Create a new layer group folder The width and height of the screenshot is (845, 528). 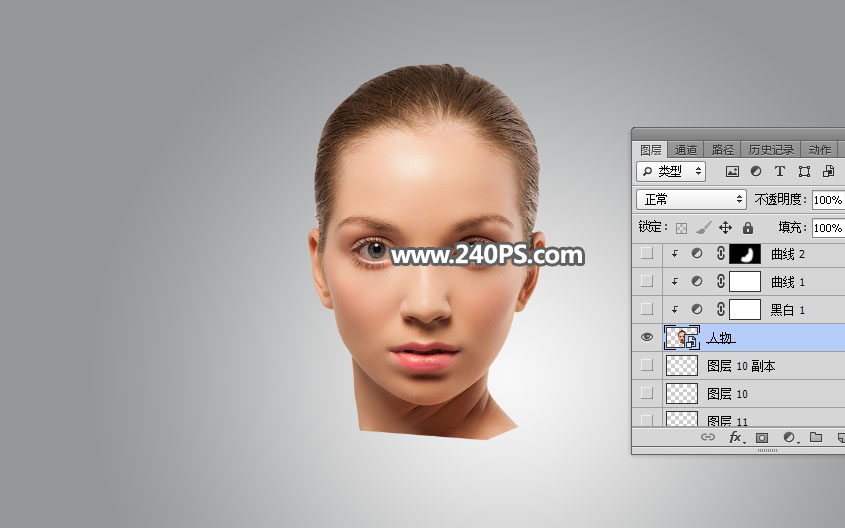tap(816, 438)
